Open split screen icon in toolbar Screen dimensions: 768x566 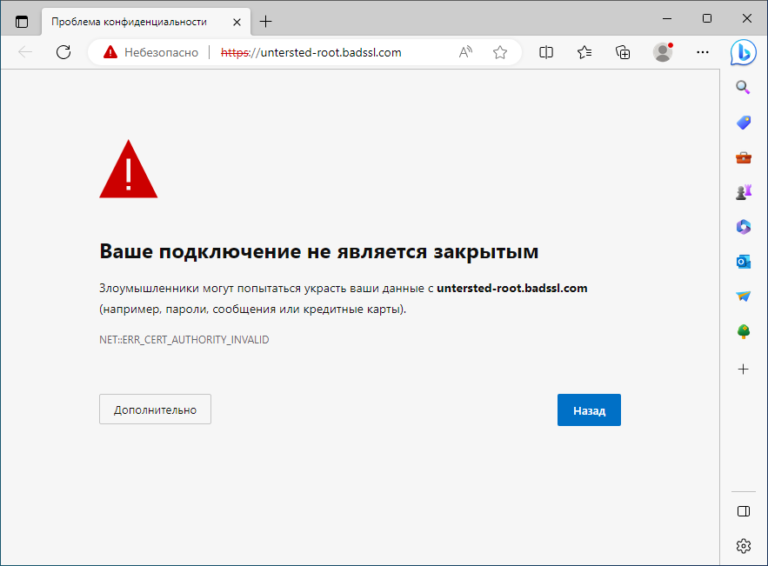coord(546,52)
